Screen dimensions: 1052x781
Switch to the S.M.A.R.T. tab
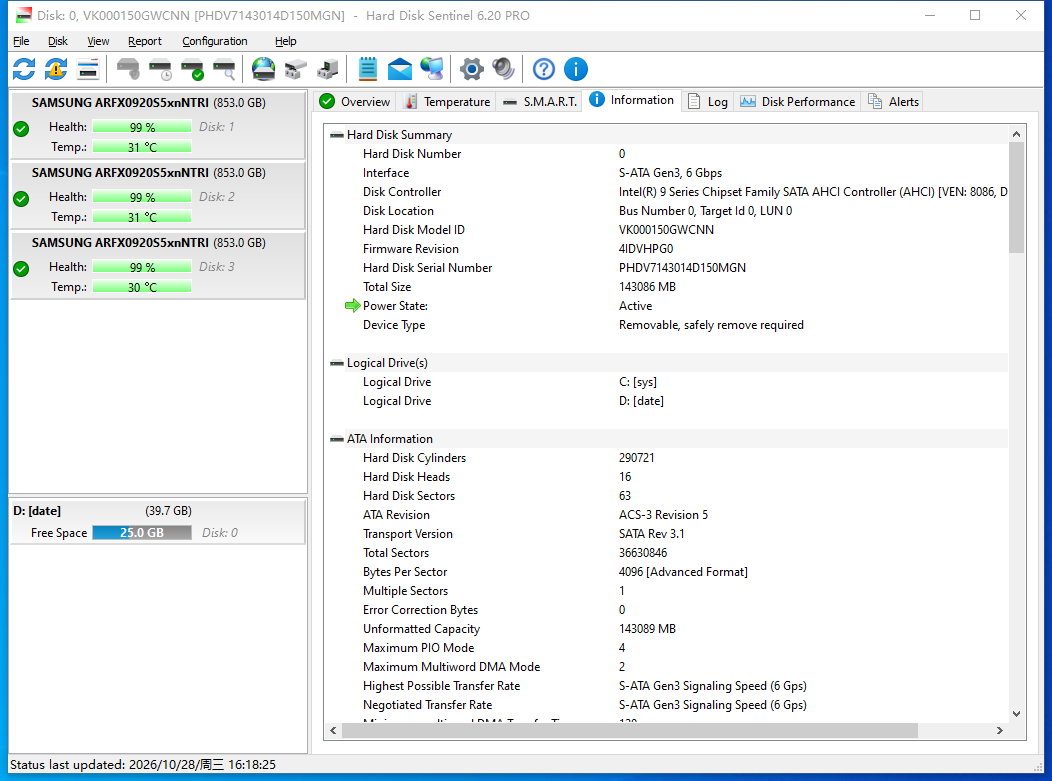pyautogui.click(x=539, y=101)
